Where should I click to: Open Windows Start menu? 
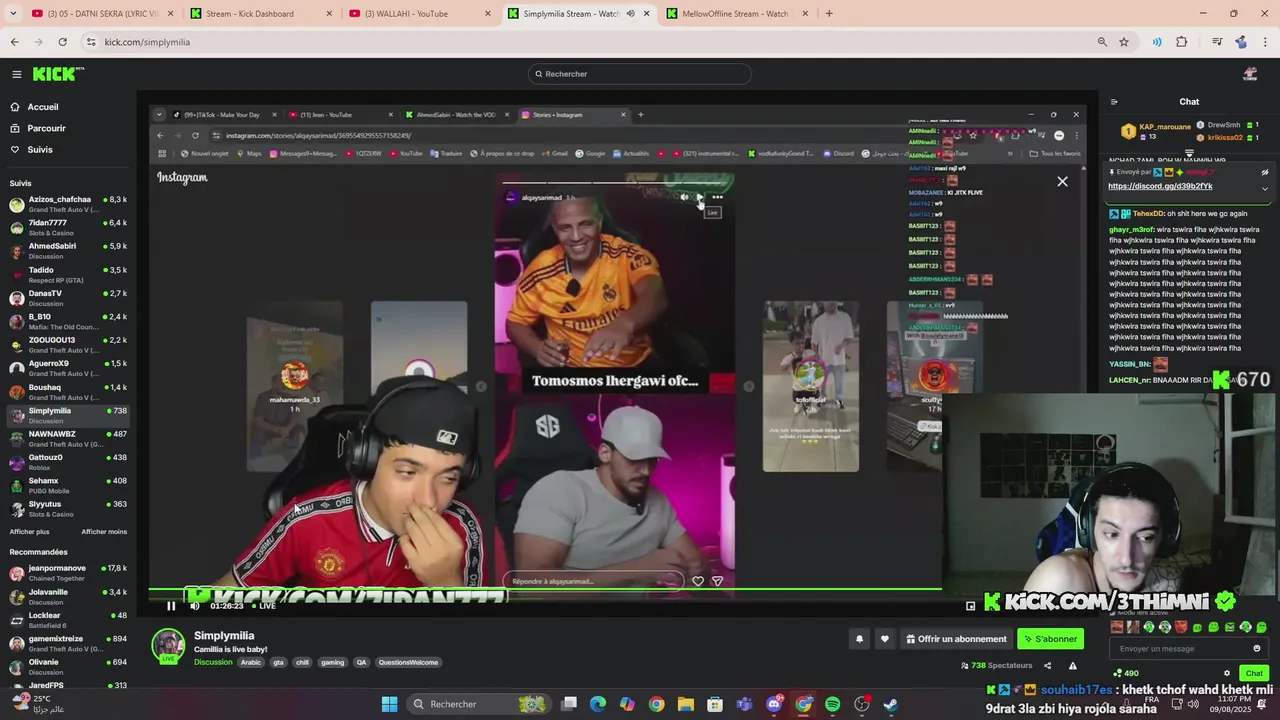point(389,704)
